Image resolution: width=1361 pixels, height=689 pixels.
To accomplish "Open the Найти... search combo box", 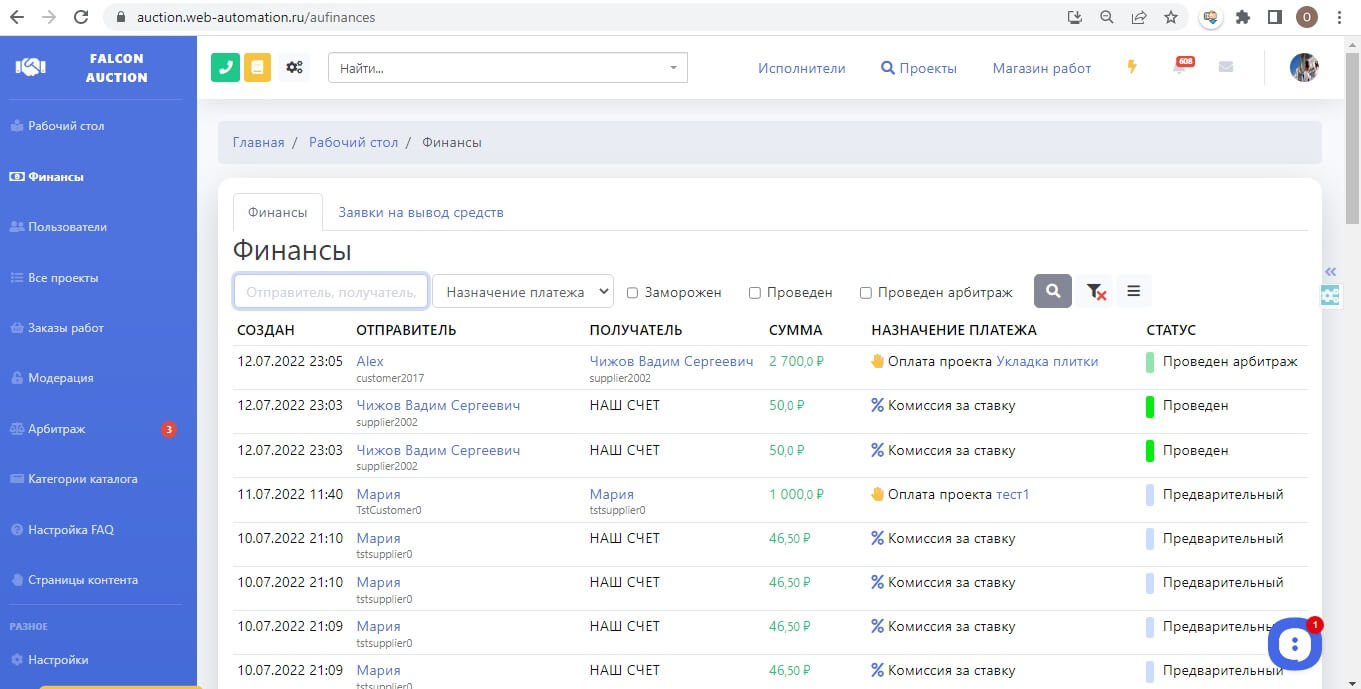I will pos(507,68).
